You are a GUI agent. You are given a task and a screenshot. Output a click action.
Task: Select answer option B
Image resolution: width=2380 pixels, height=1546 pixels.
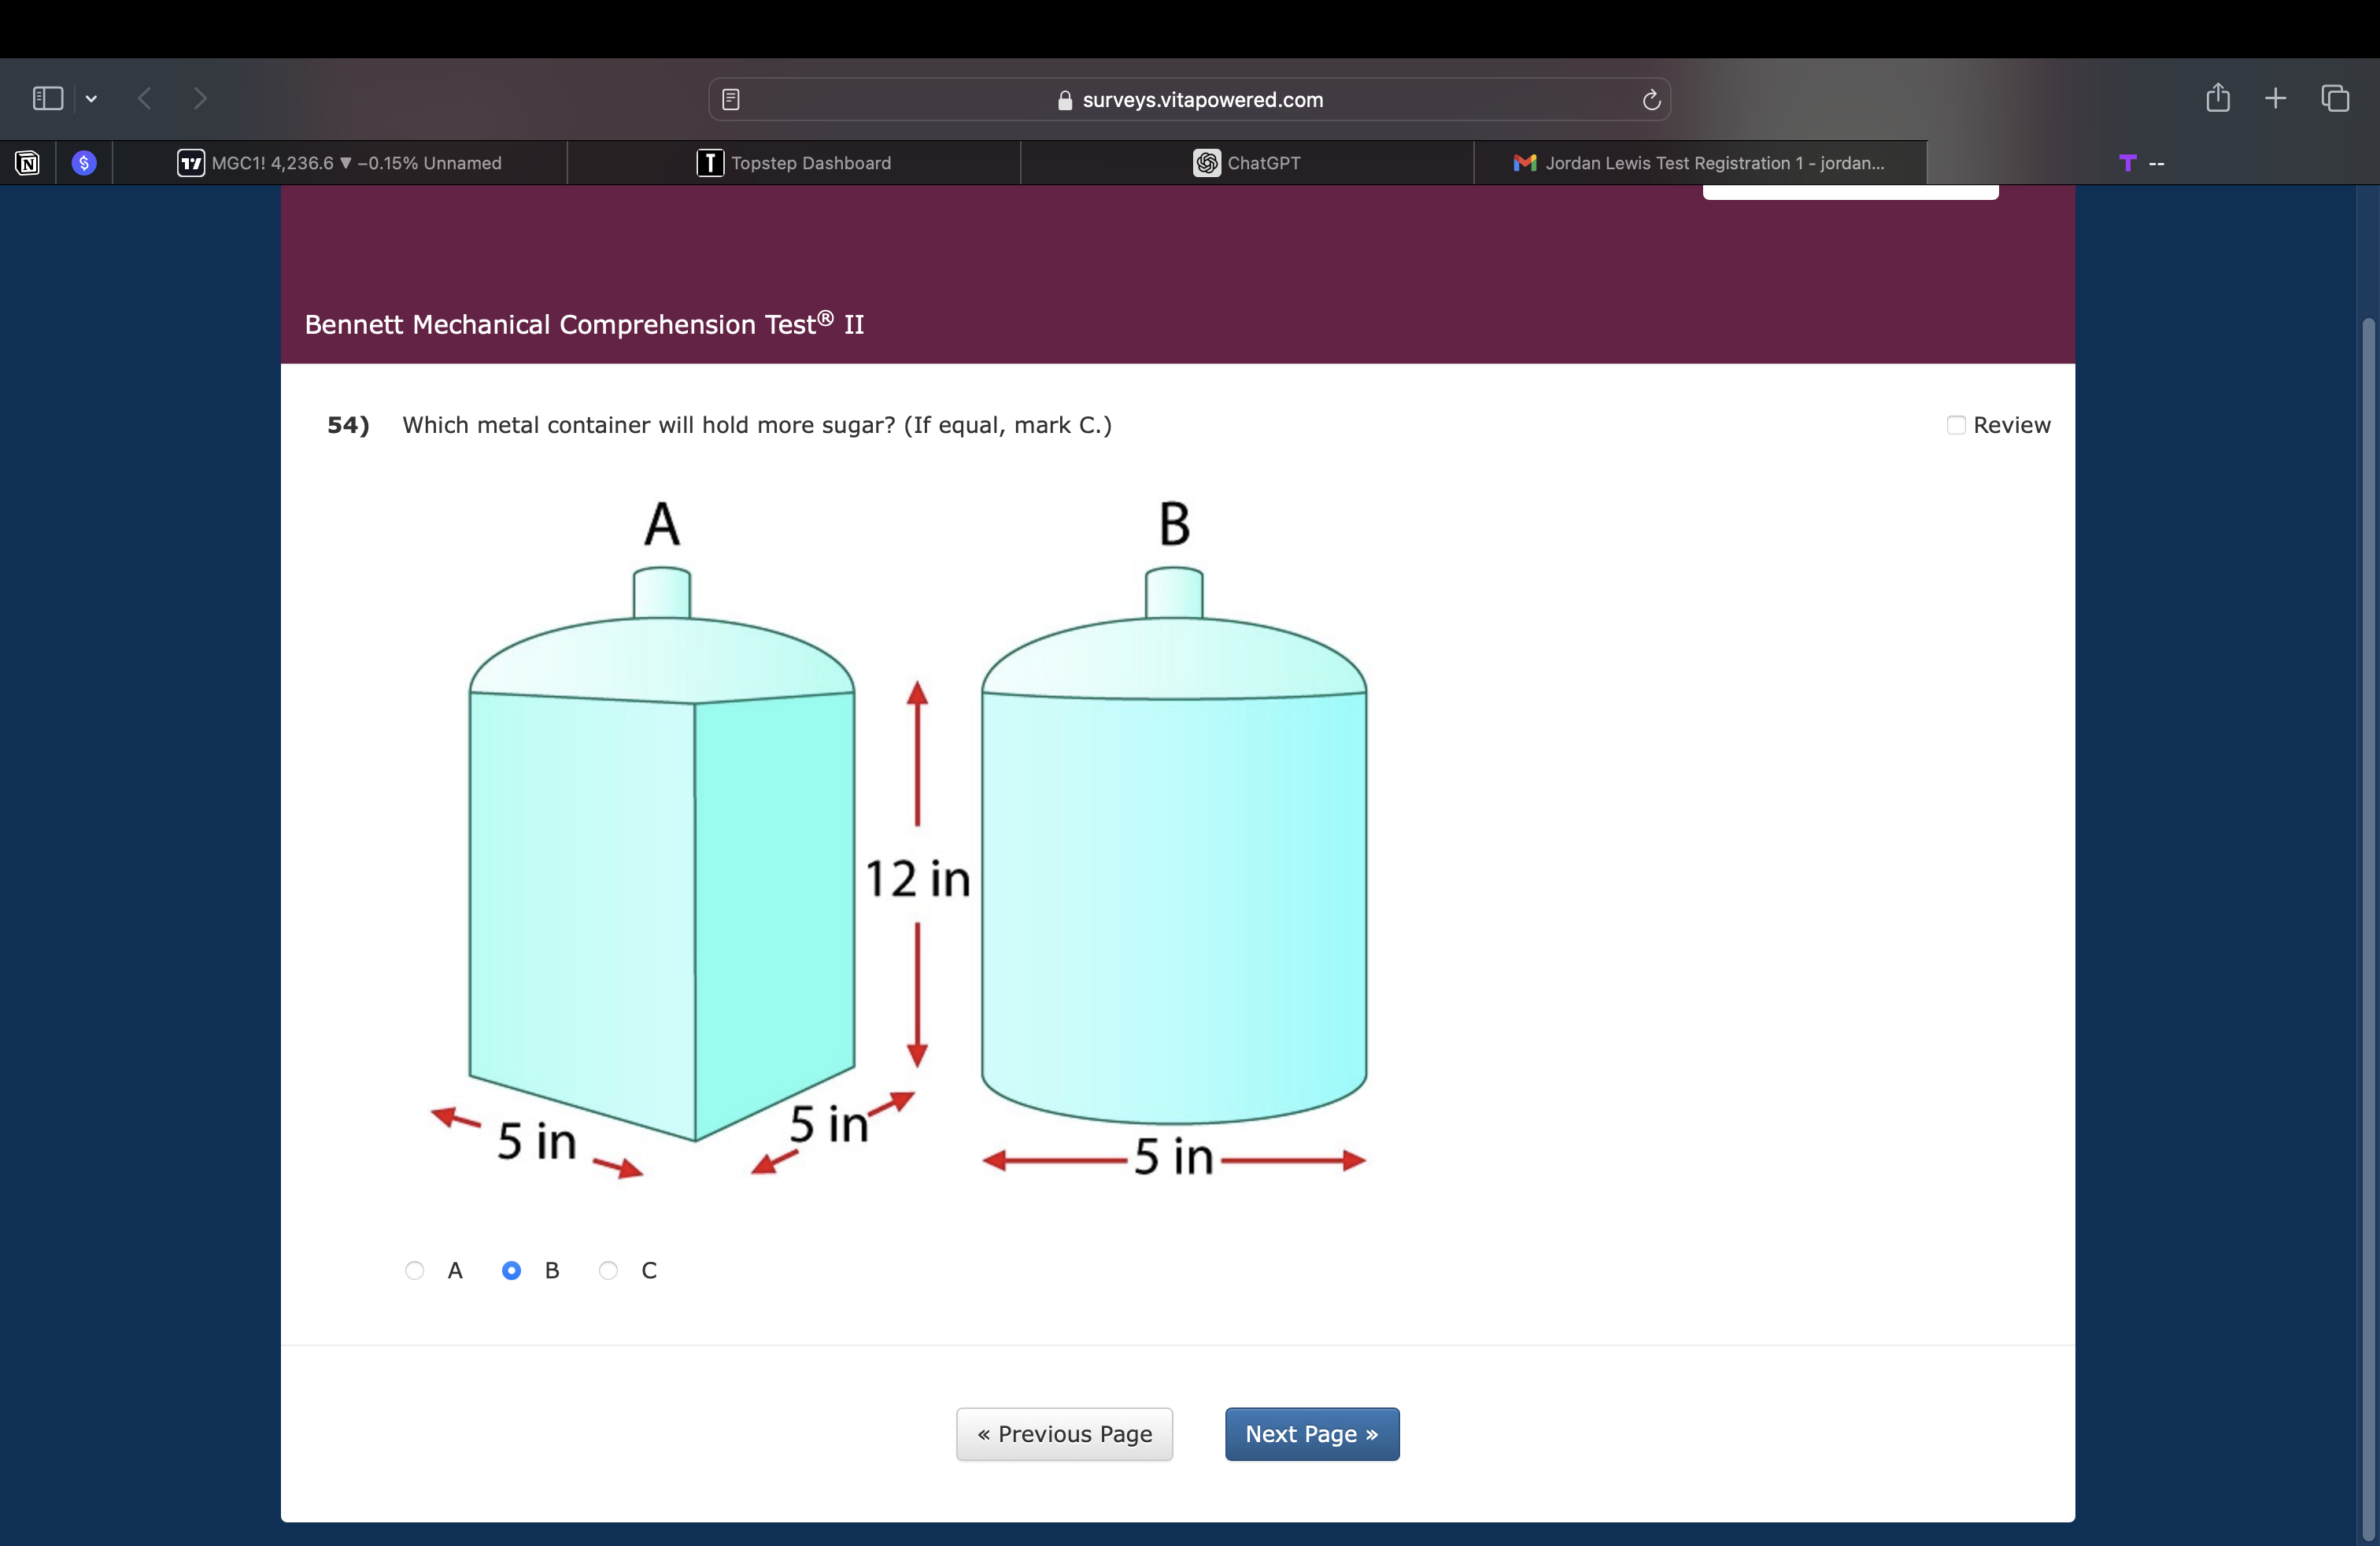tap(511, 1270)
